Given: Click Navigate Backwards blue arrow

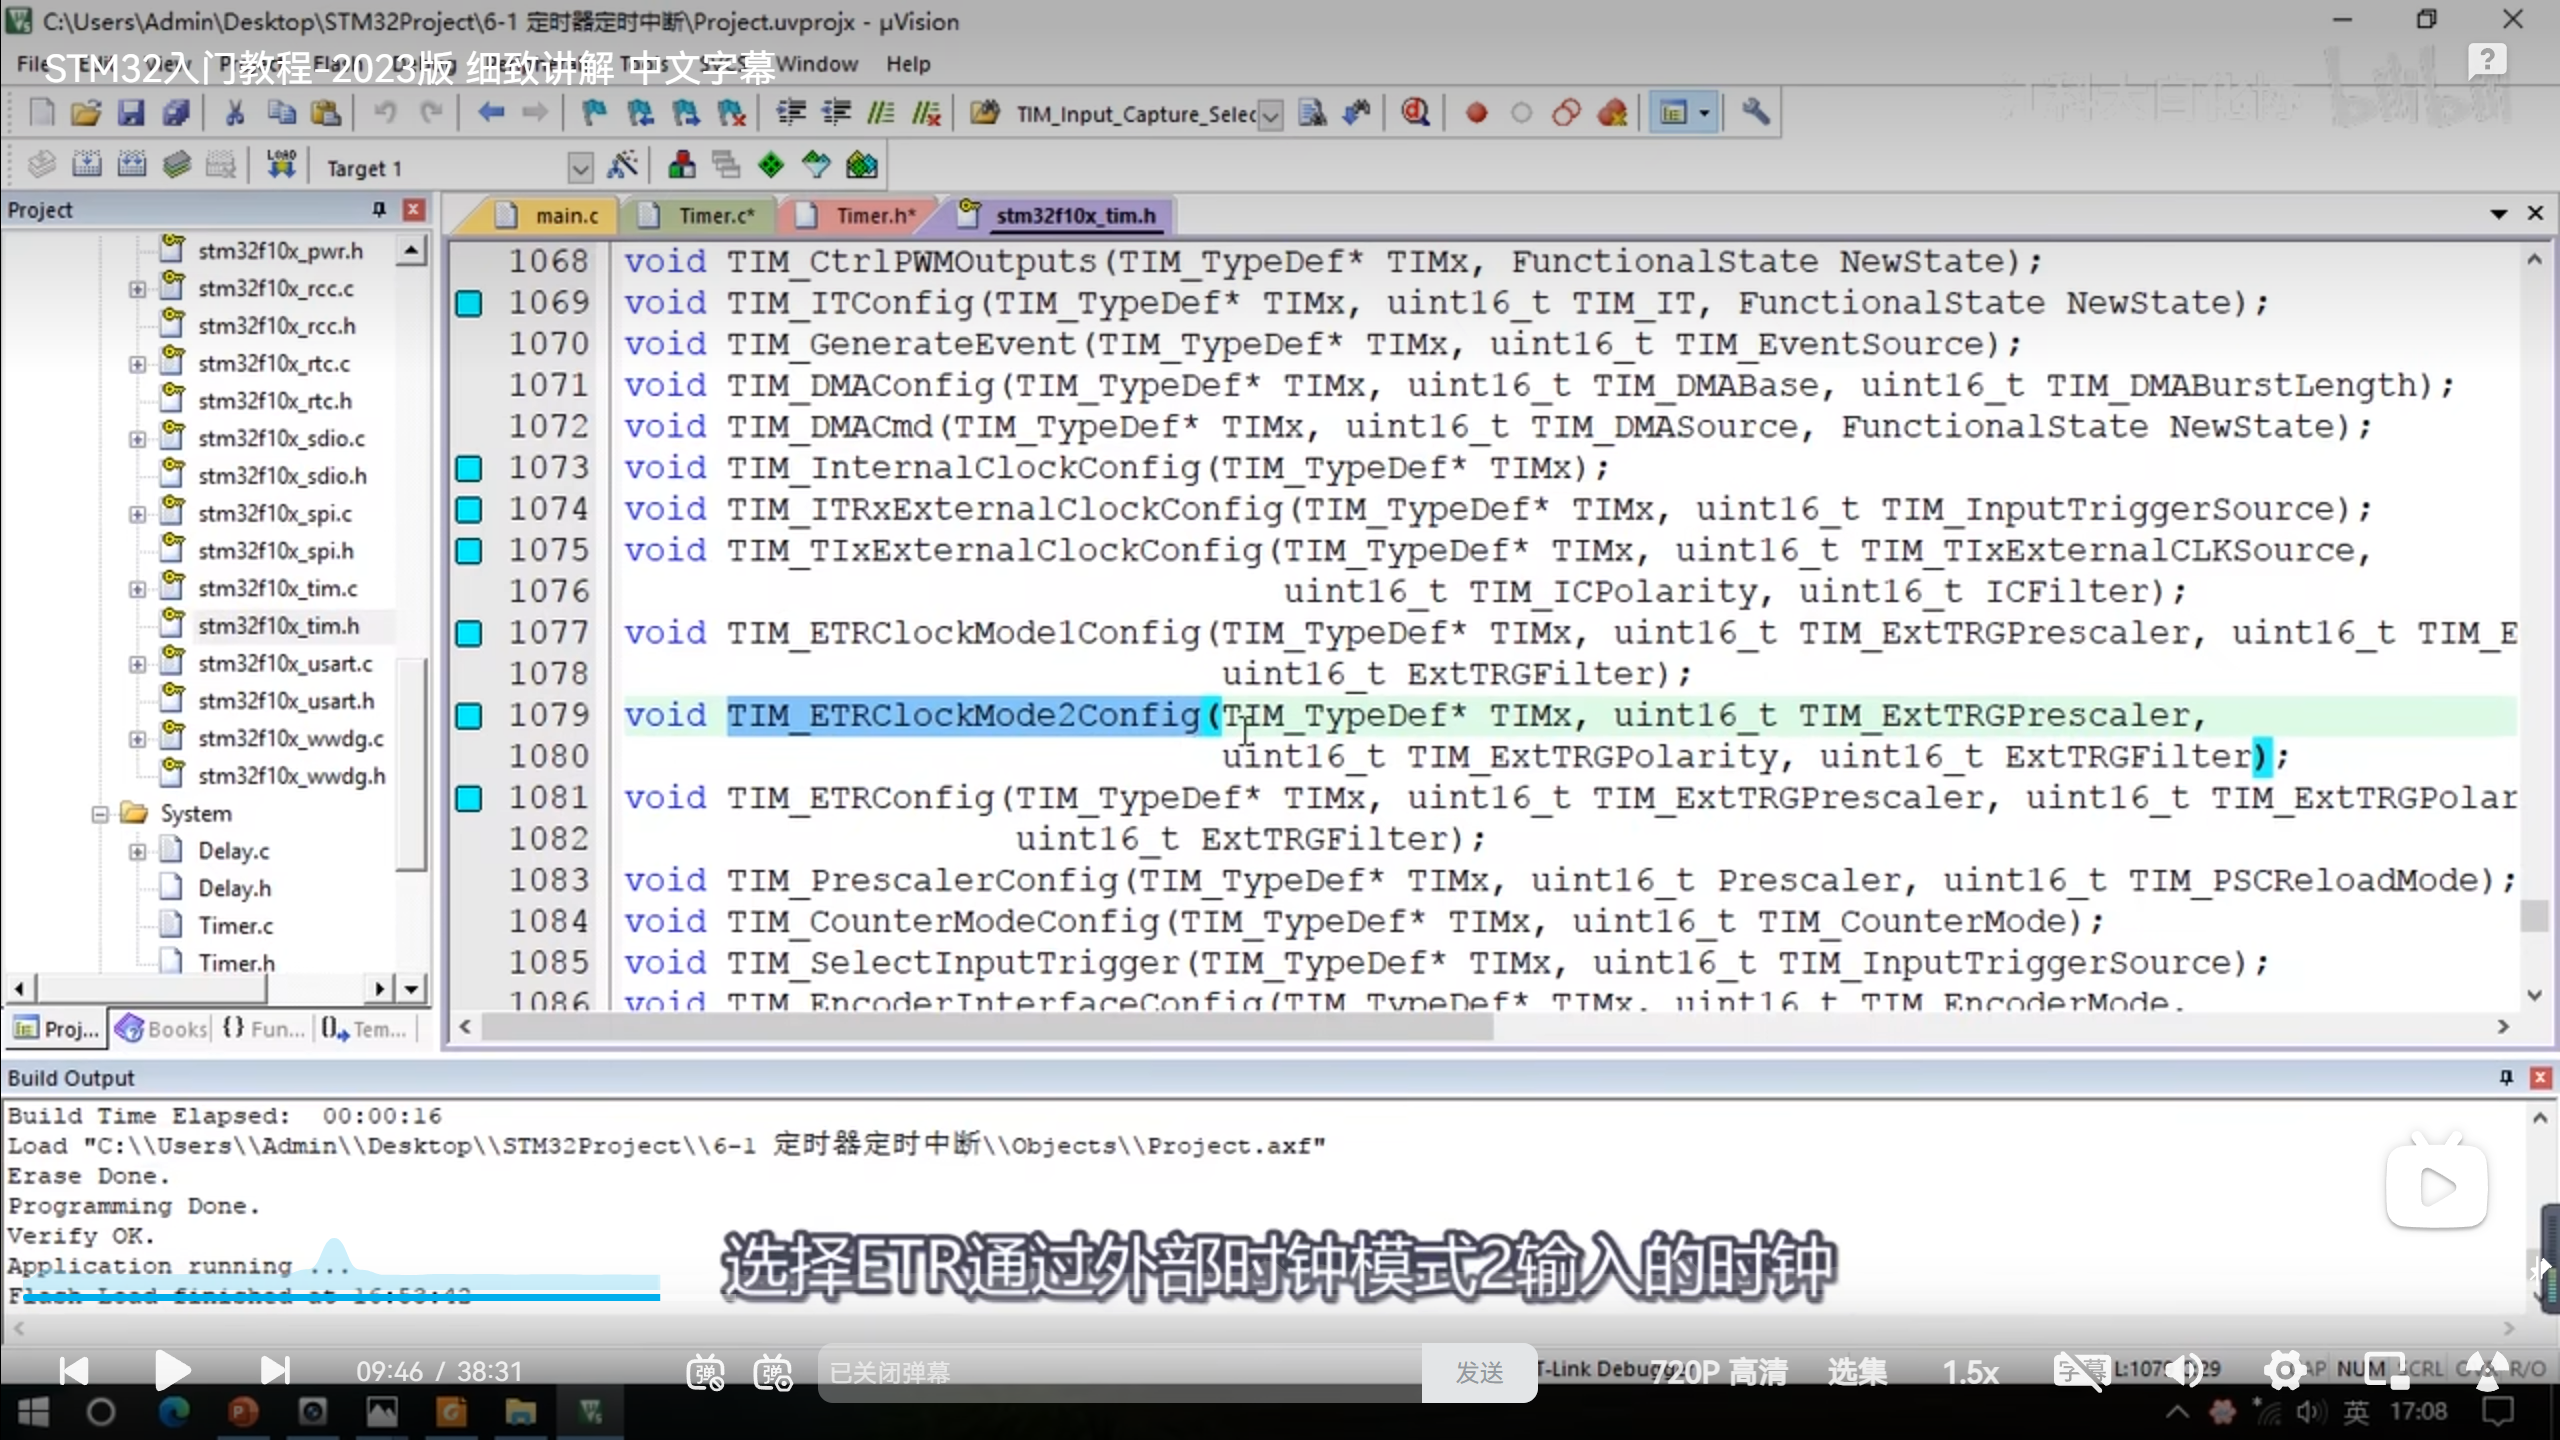Looking at the screenshot, I should [490, 113].
